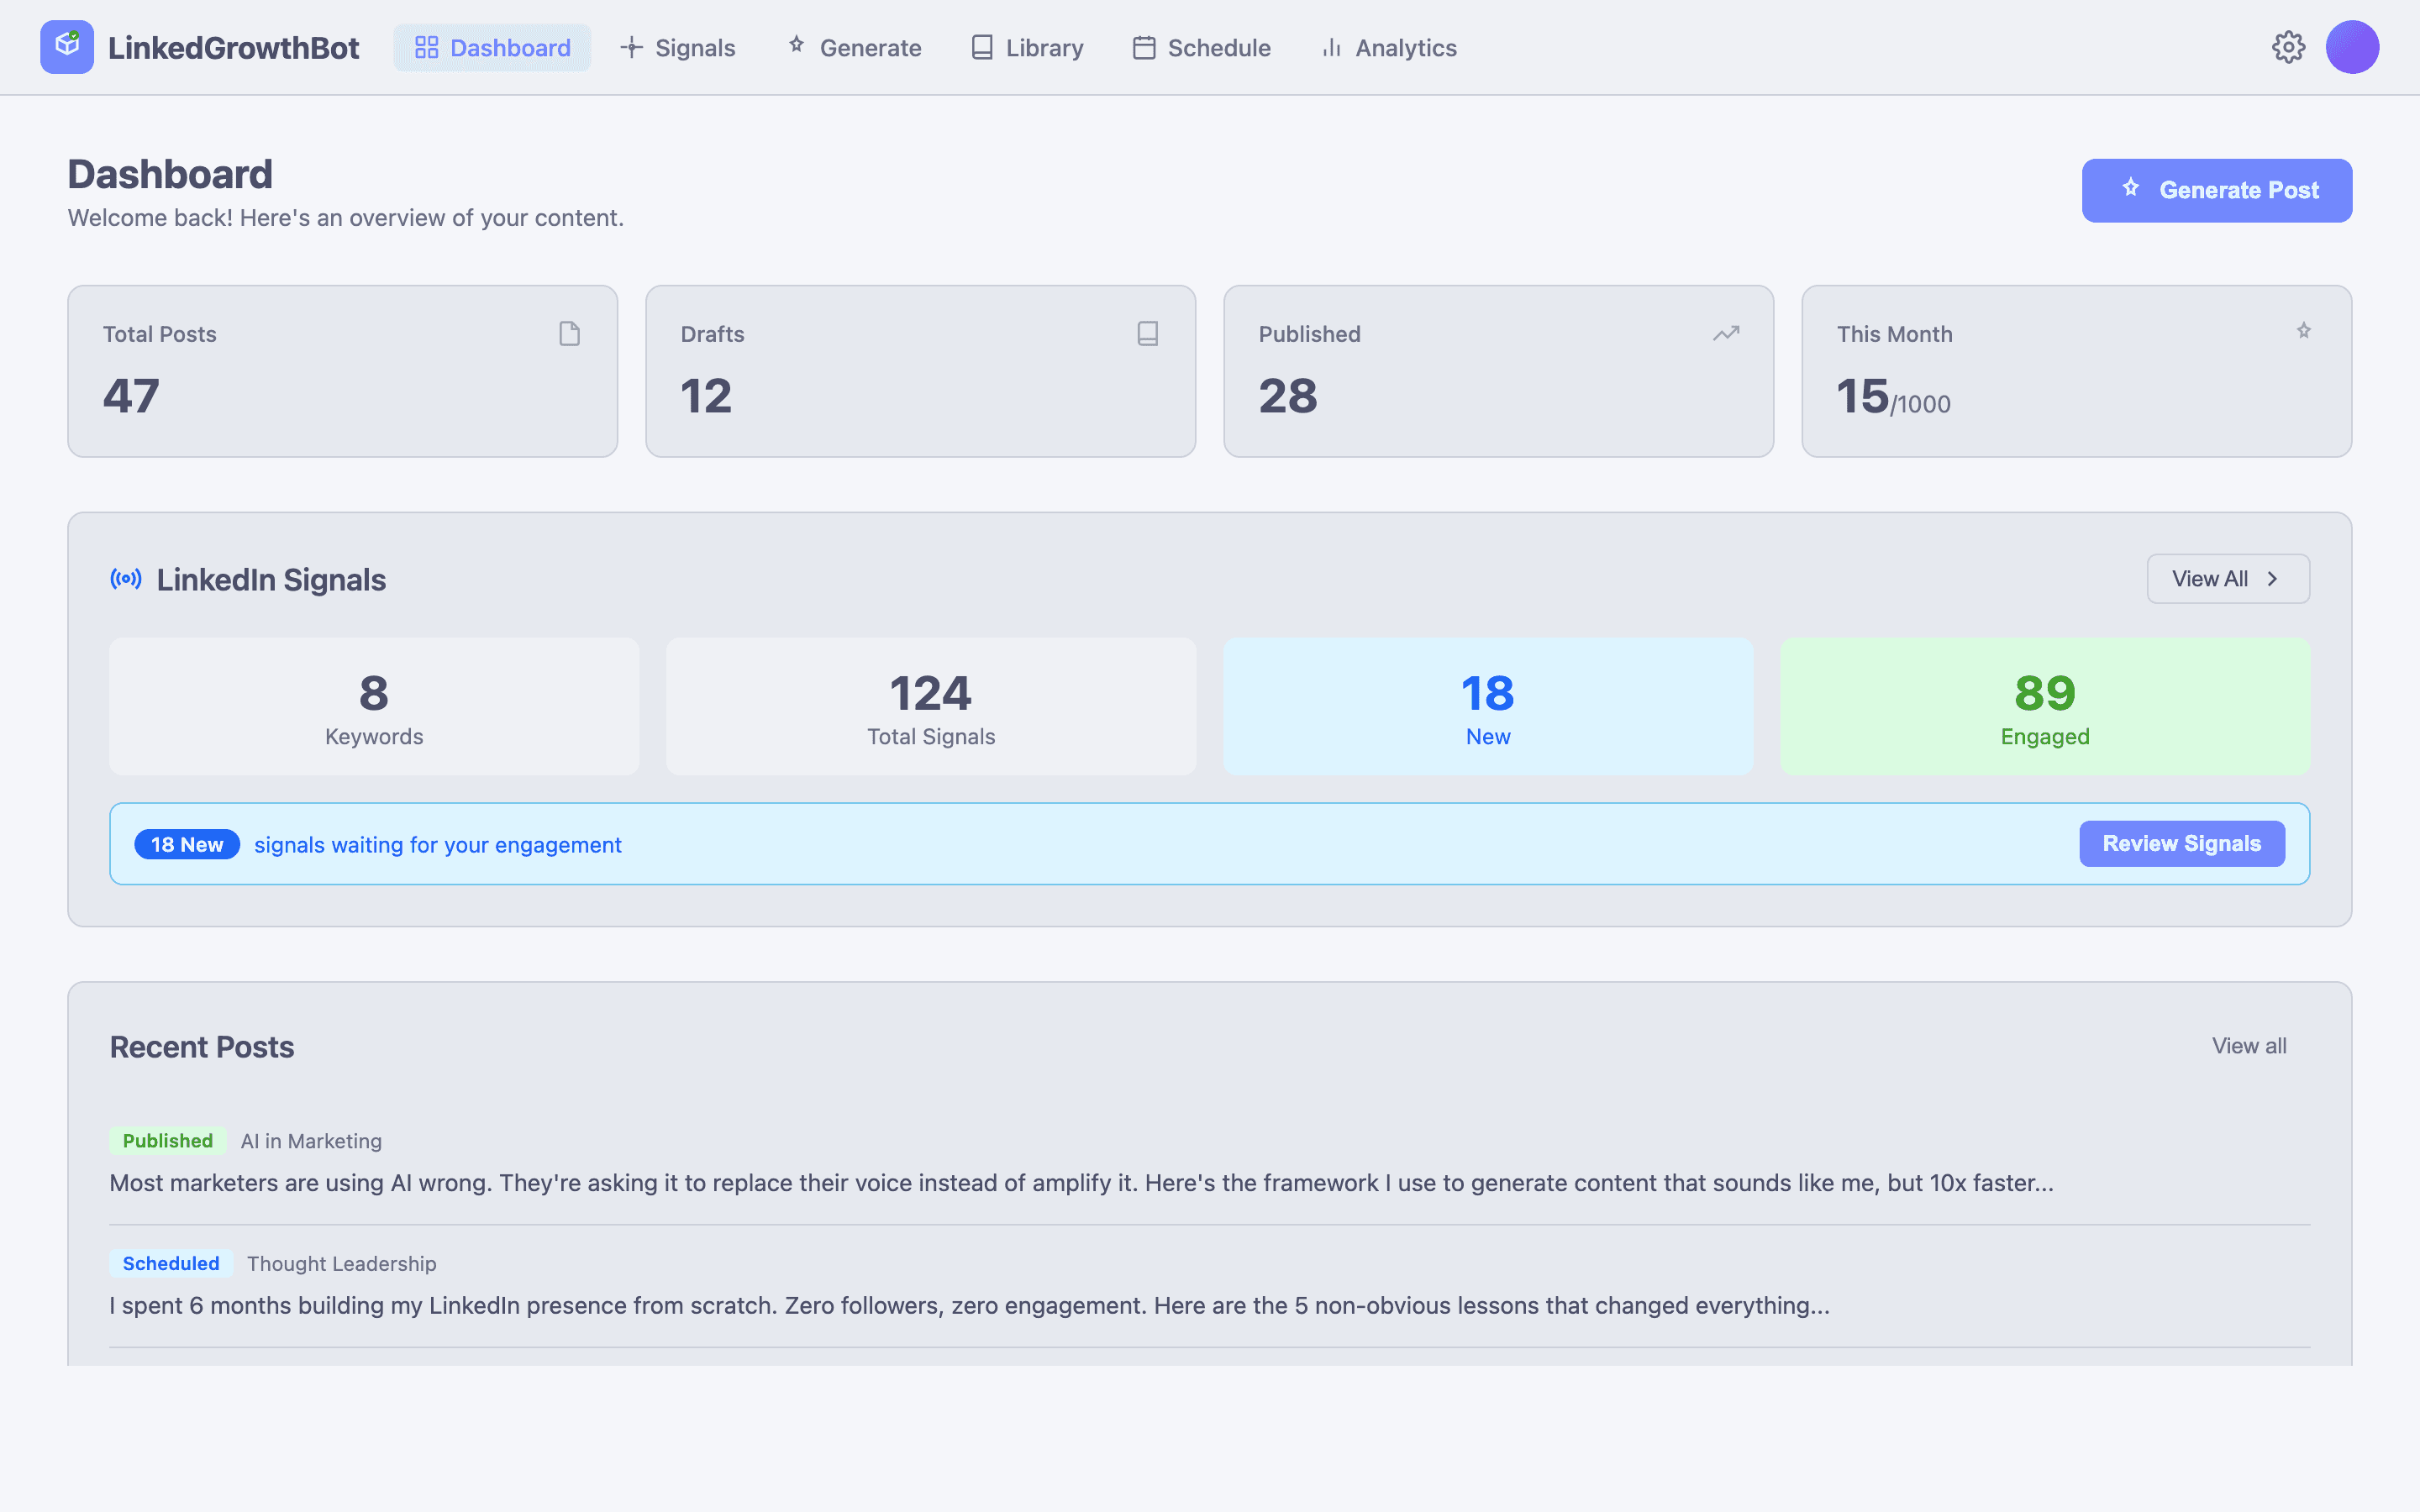
Task: Click the Library book icon
Action: click(981, 47)
